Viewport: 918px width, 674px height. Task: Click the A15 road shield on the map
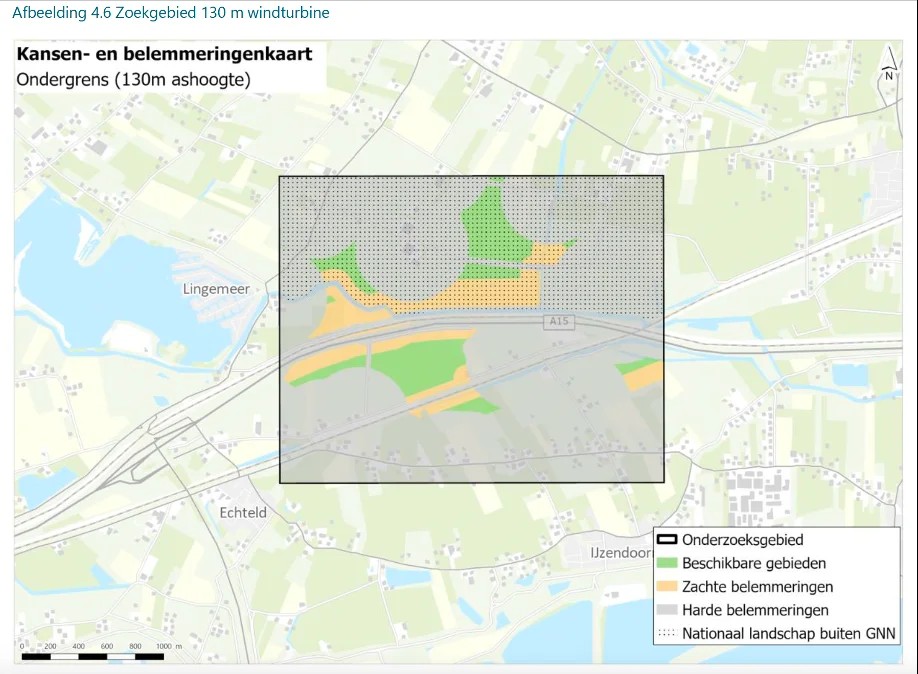coord(559,321)
